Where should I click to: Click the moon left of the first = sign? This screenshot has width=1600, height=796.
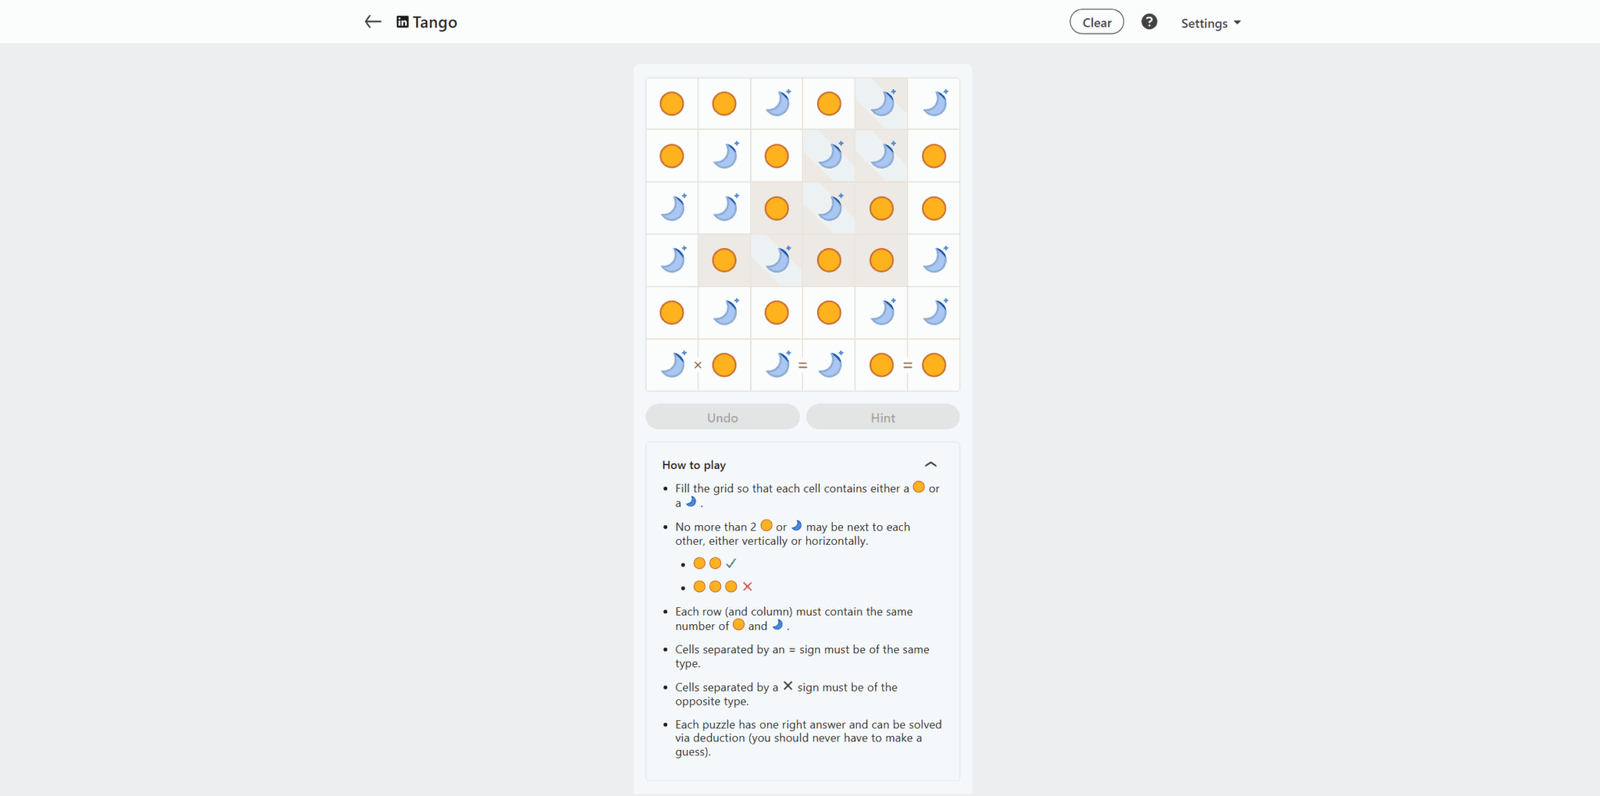pos(777,365)
